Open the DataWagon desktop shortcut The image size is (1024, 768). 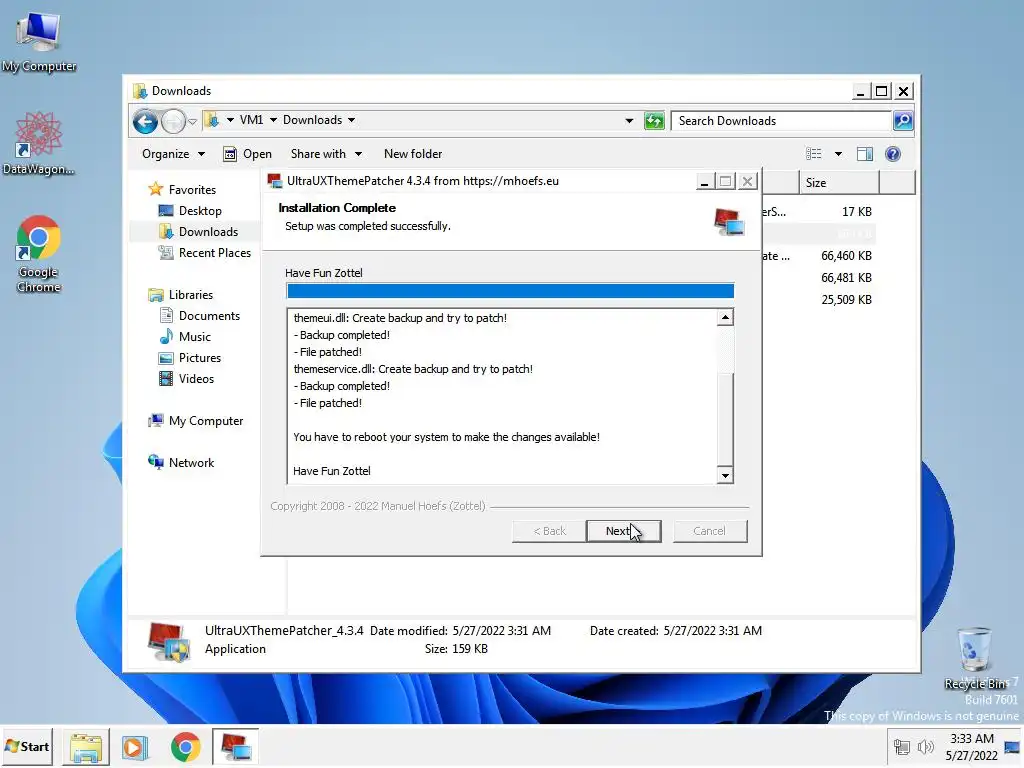(x=39, y=144)
